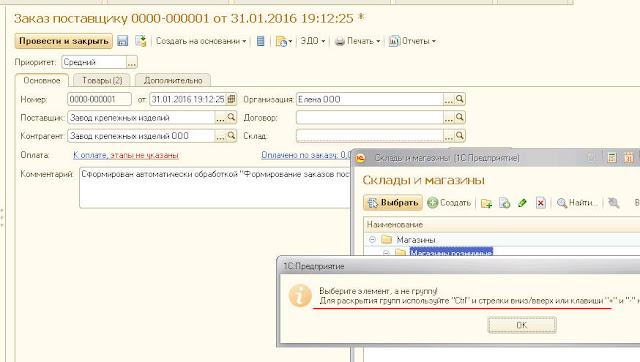Click the Комментарий text area
The height and width of the screenshot is (362, 640).
tap(215, 187)
